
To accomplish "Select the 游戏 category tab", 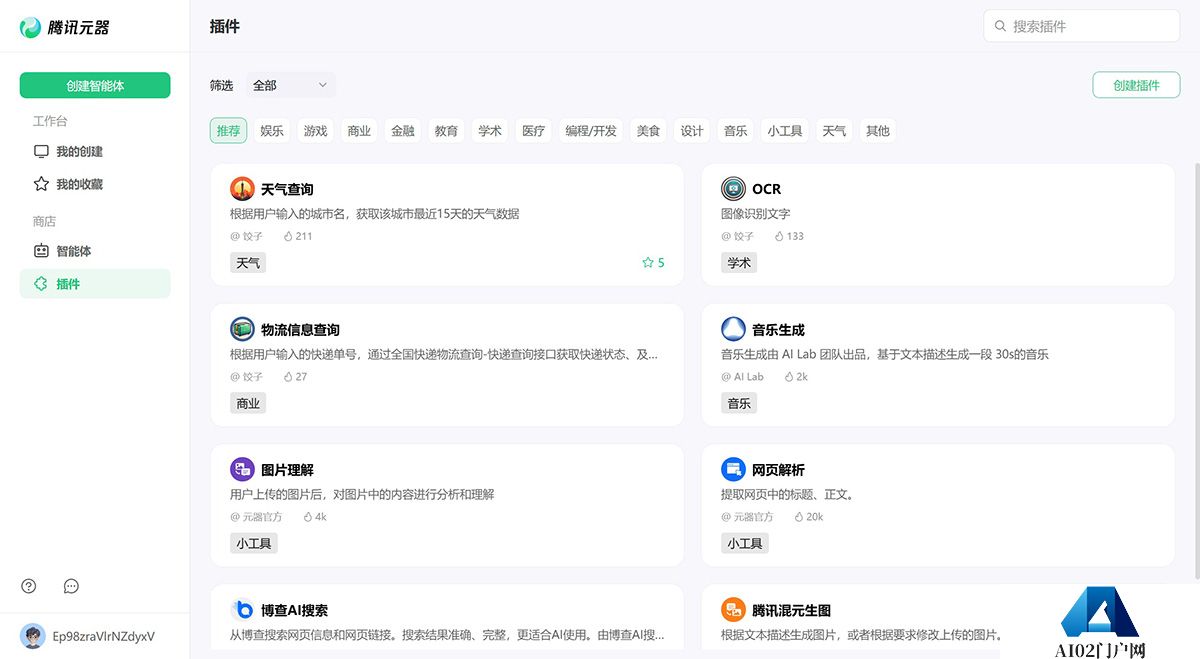I will [x=316, y=131].
